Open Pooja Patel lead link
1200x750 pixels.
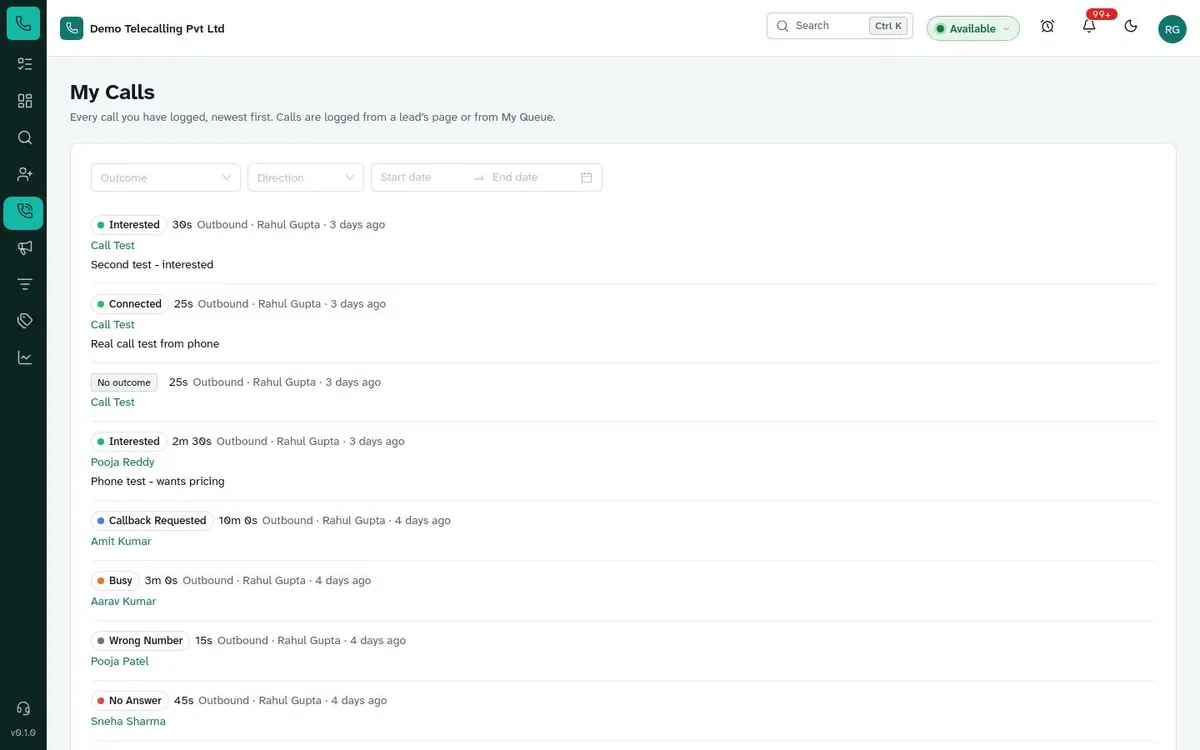pos(119,661)
